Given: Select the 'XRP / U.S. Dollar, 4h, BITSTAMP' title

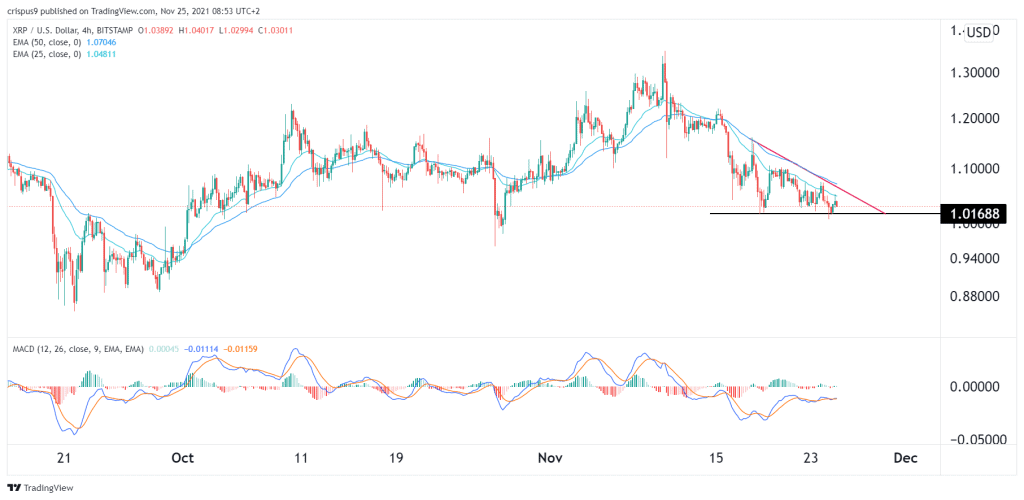Looking at the screenshot, I should coord(71,30).
